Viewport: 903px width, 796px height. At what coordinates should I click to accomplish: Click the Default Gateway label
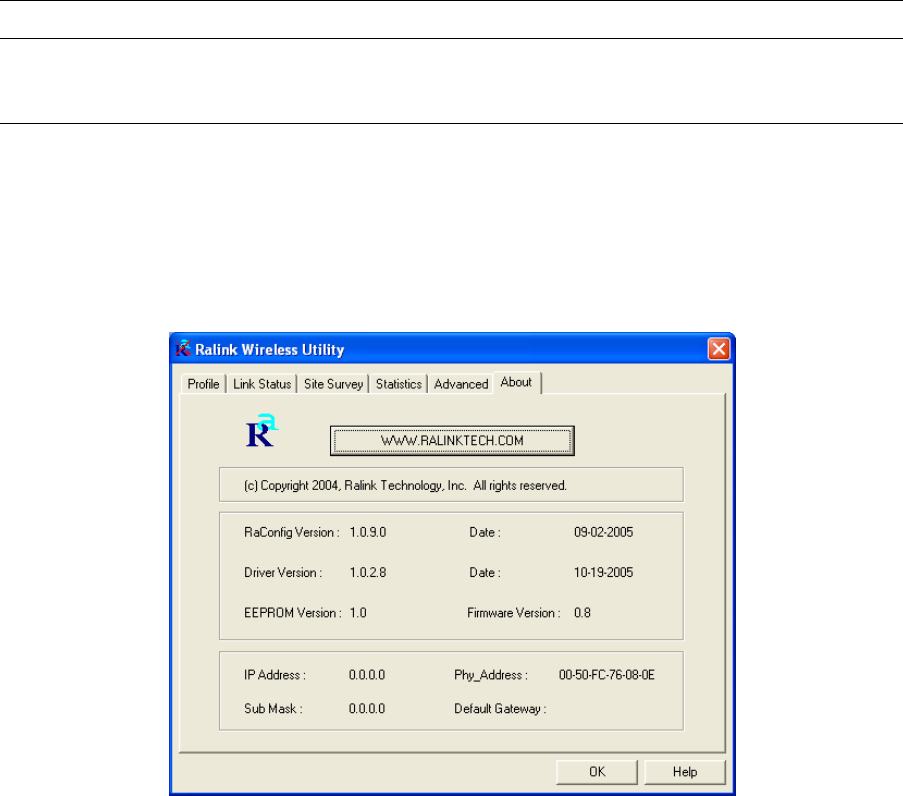(500, 709)
